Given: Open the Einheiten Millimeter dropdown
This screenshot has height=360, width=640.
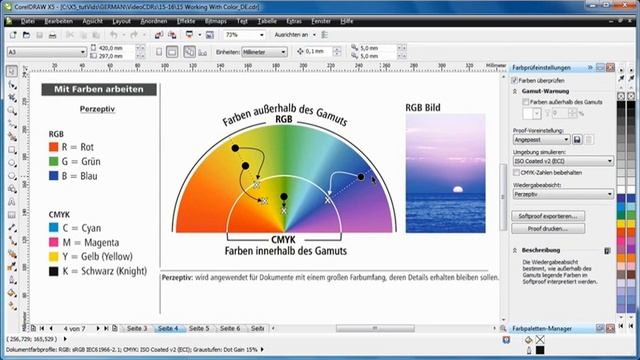Looking at the screenshot, I should [x=283, y=52].
